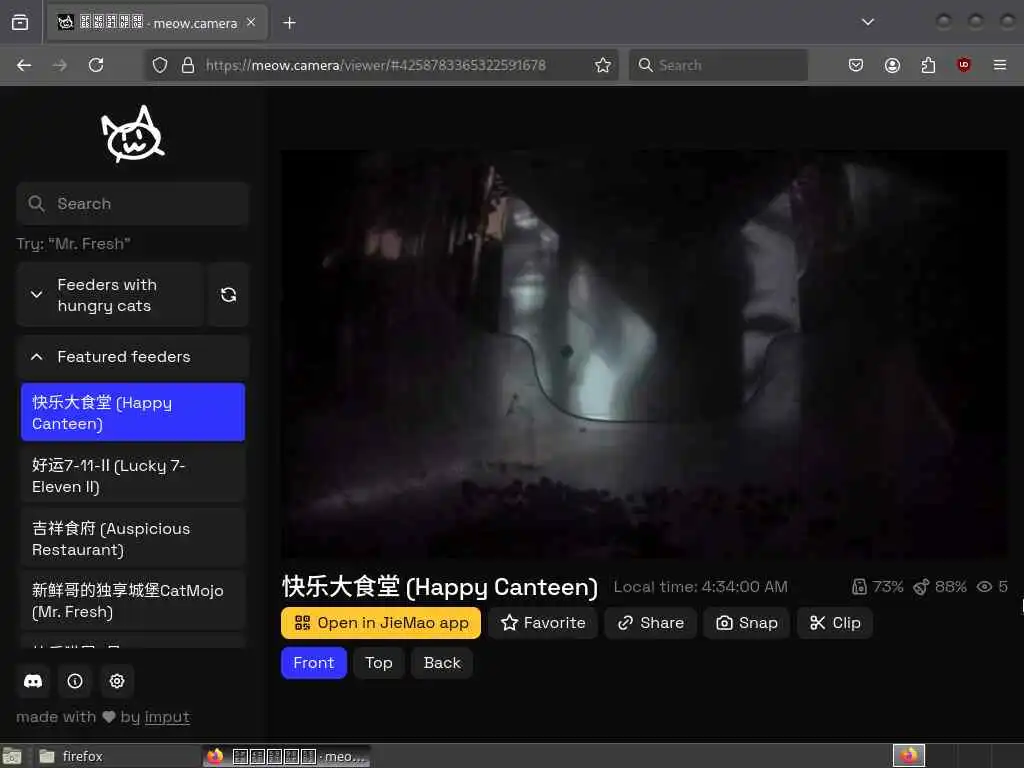Viewport: 1024px width, 768px height.
Task: Click the Happy Canteen stream title
Action: (x=440, y=587)
